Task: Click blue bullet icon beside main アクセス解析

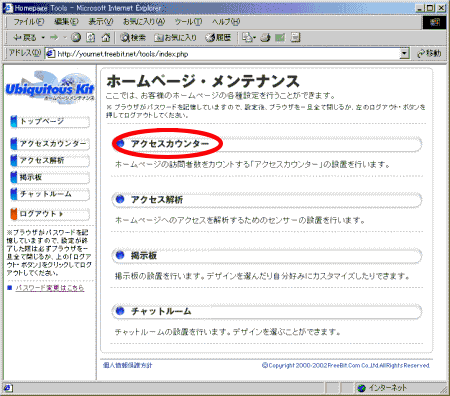Action: tap(120, 199)
